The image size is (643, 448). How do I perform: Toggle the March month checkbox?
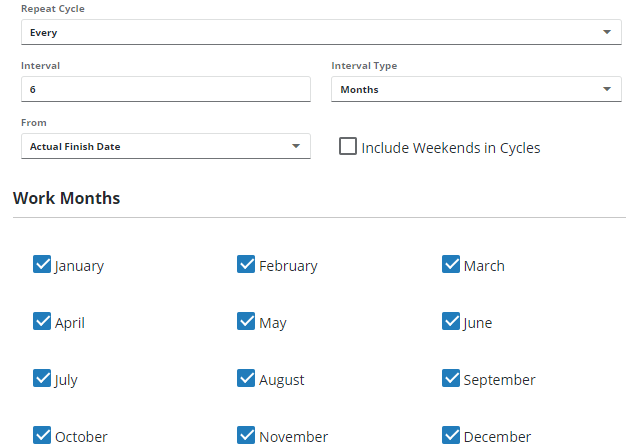(x=451, y=264)
